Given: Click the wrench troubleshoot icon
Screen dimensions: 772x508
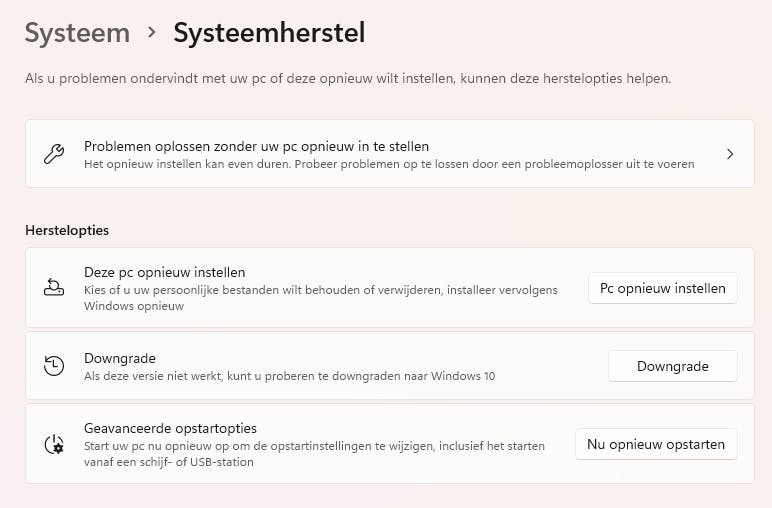Looking at the screenshot, I should (54, 154).
